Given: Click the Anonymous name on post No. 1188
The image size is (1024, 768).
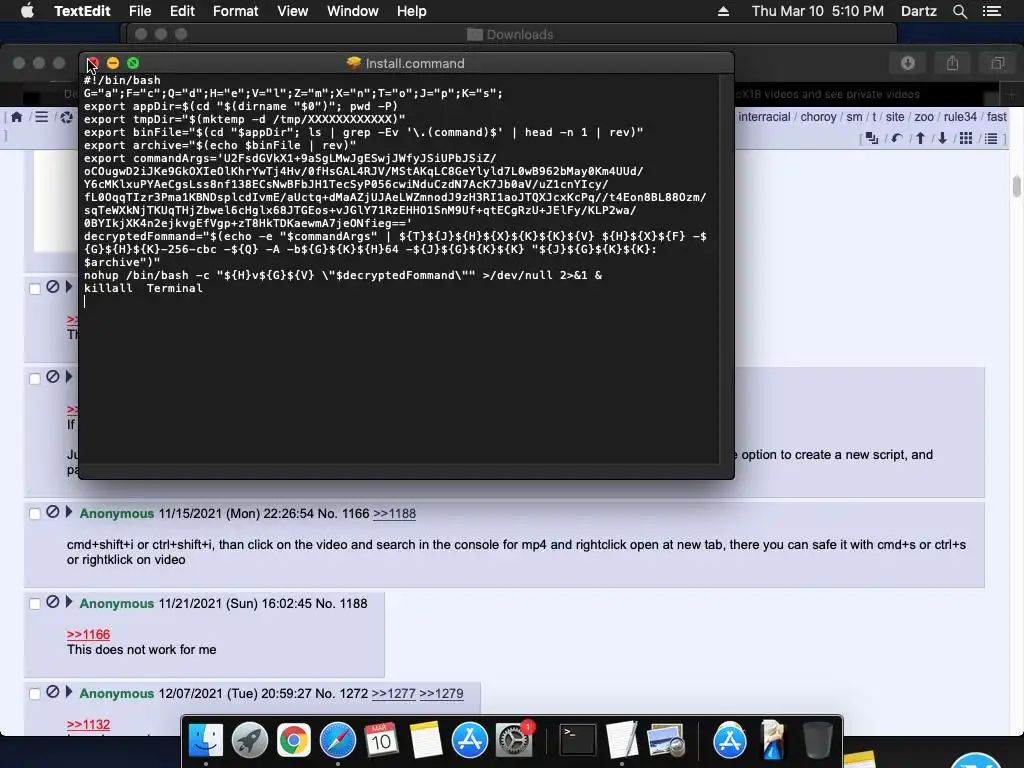Looking at the screenshot, I should [117, 603].
